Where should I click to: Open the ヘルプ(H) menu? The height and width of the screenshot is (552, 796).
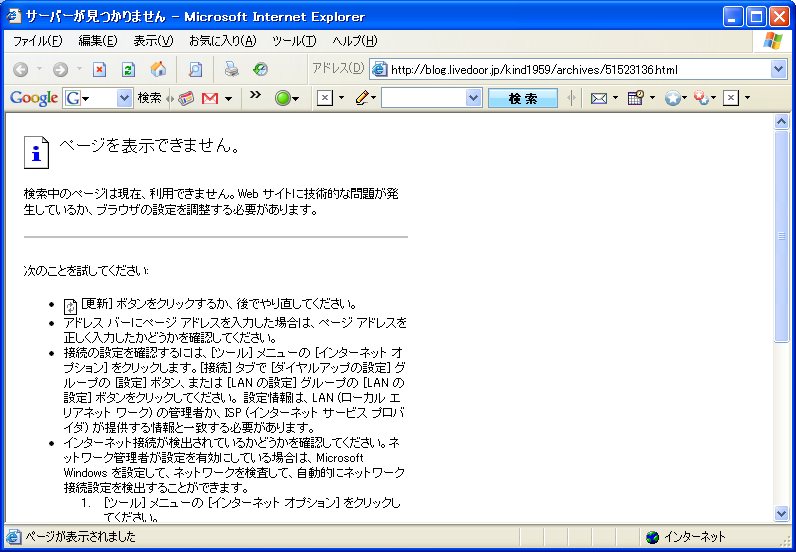click(355, 41)
